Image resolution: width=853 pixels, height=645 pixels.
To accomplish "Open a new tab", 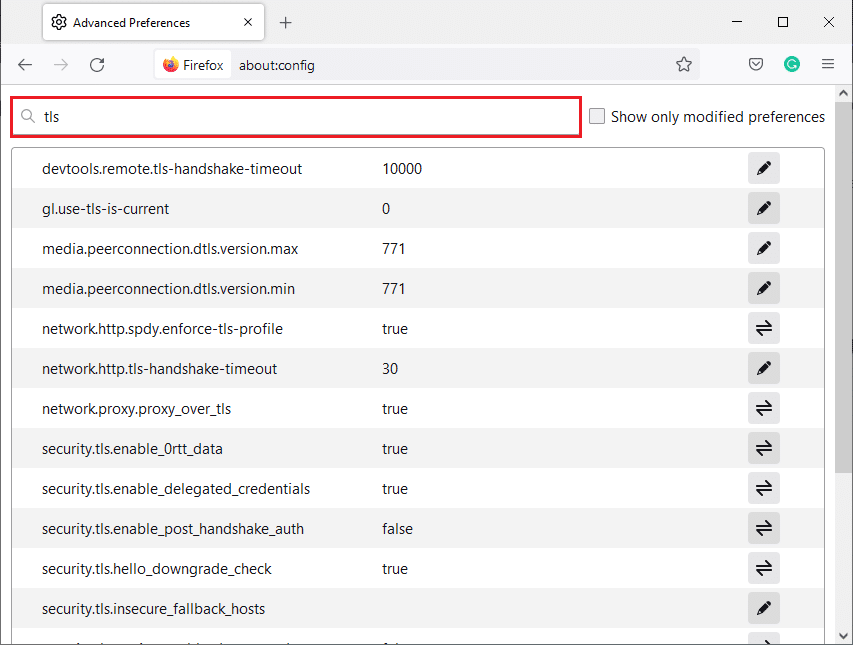I will 286,23.
